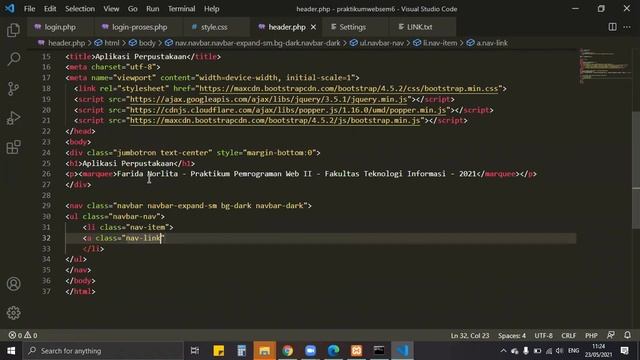Open popper.min.js link on line 20
Image resolution: width=640 pixels, height=360 pixels.
[x=288, y=110]
